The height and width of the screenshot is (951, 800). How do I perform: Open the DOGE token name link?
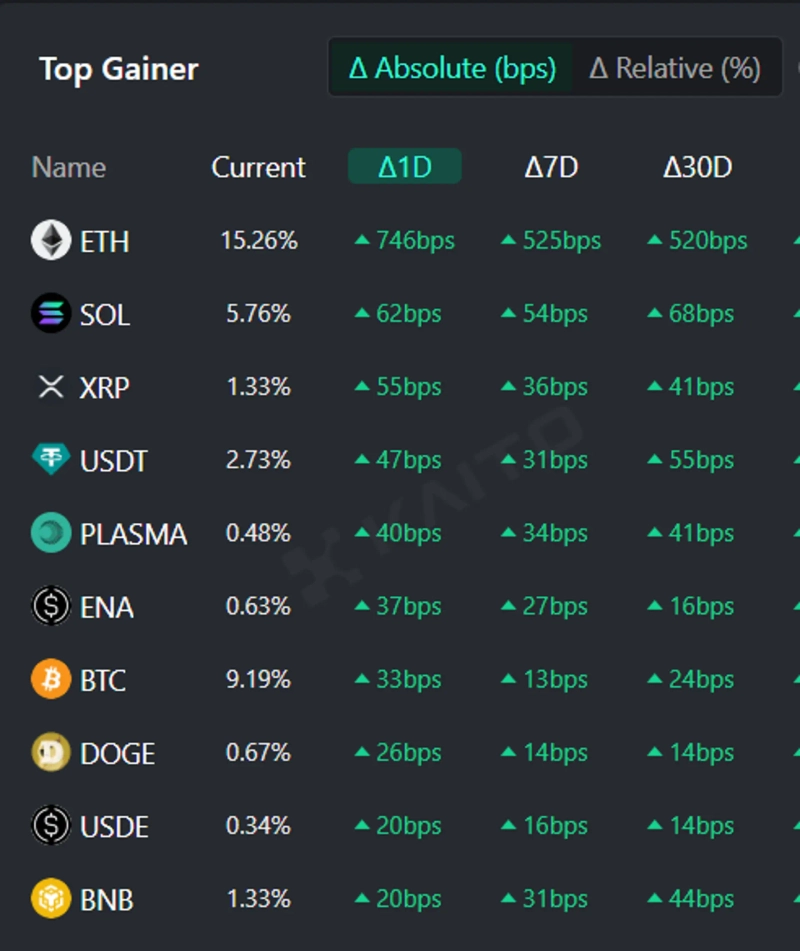point(117,753)
